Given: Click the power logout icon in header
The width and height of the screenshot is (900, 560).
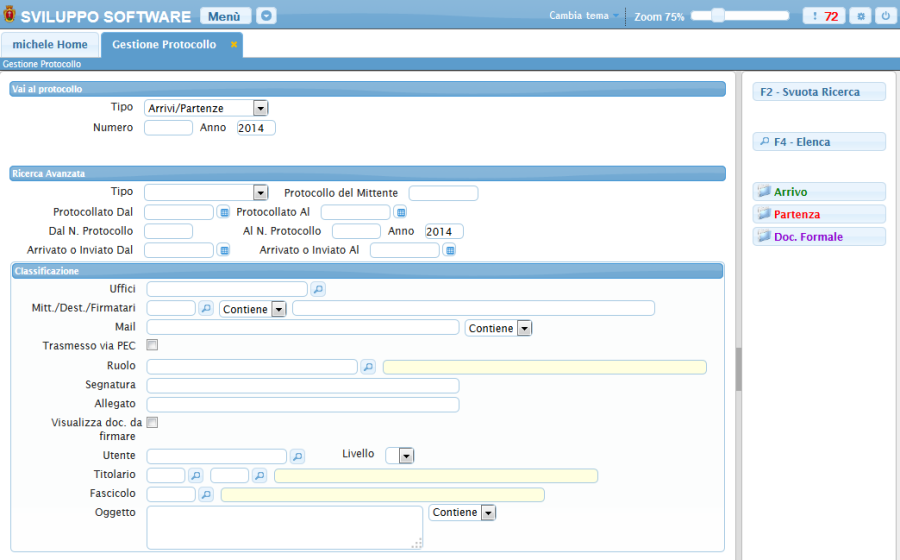Looking at the screenshot, I should coord(884,16).
